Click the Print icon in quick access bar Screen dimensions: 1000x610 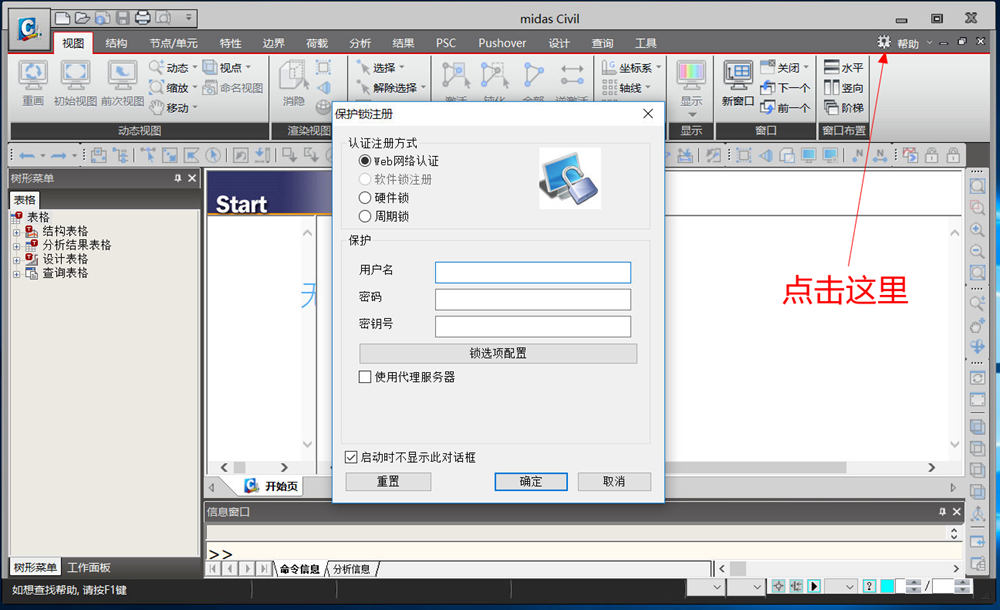(143, 18)
